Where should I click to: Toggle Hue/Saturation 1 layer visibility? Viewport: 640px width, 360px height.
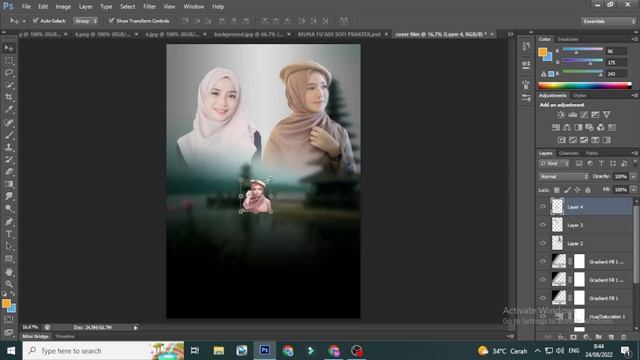point(543,316)
